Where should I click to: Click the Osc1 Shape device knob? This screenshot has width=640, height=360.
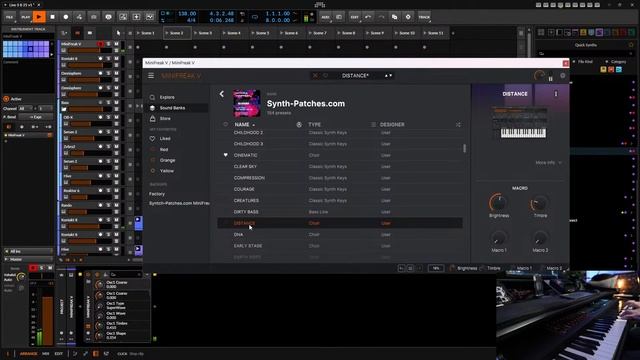[x=100, y=336]
